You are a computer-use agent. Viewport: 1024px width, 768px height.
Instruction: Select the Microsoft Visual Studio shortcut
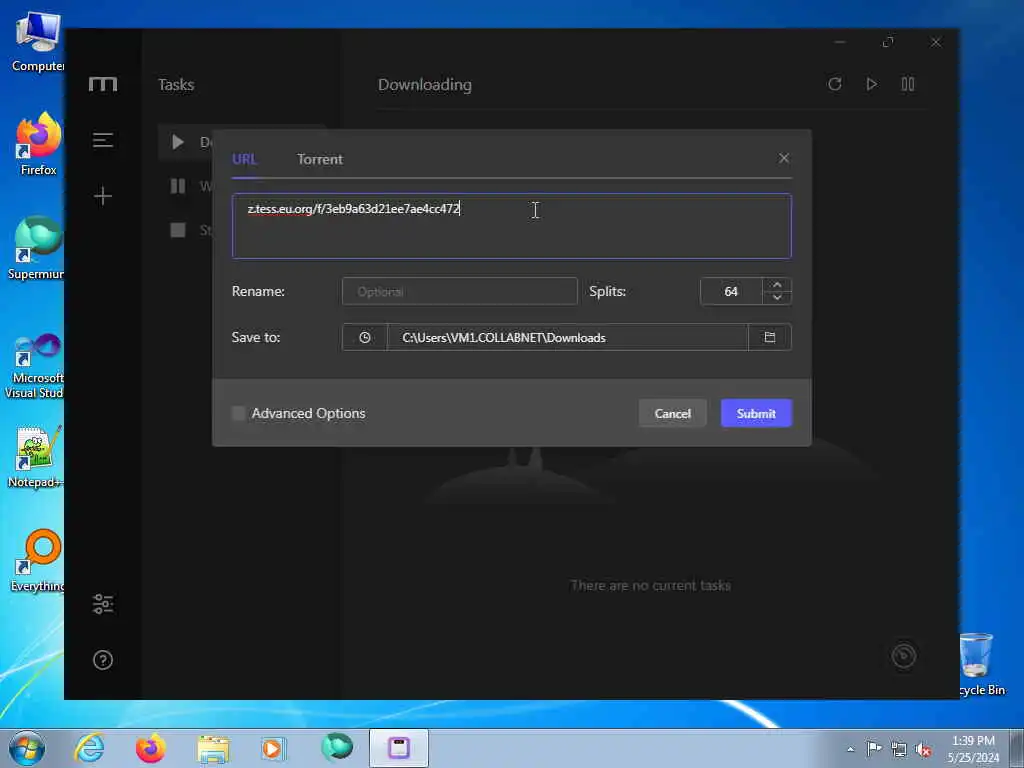(x=35, y=366)
